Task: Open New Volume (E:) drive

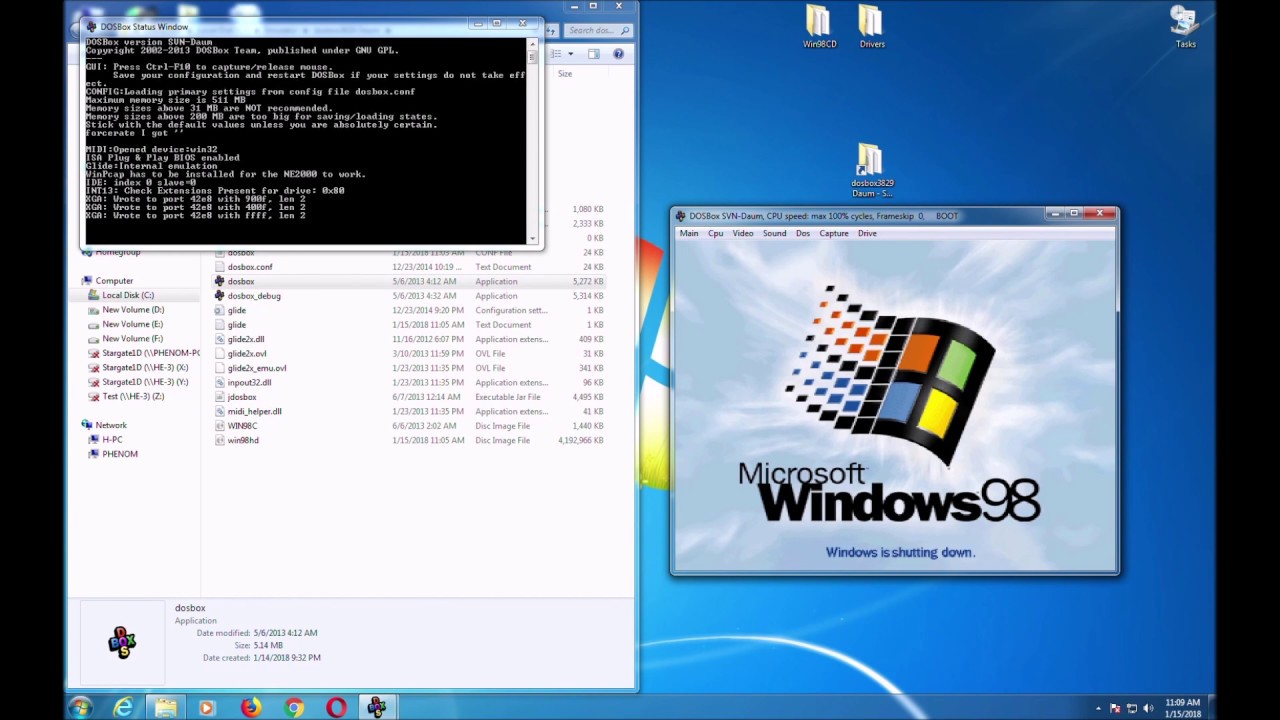Action: [x=131, y=324]
